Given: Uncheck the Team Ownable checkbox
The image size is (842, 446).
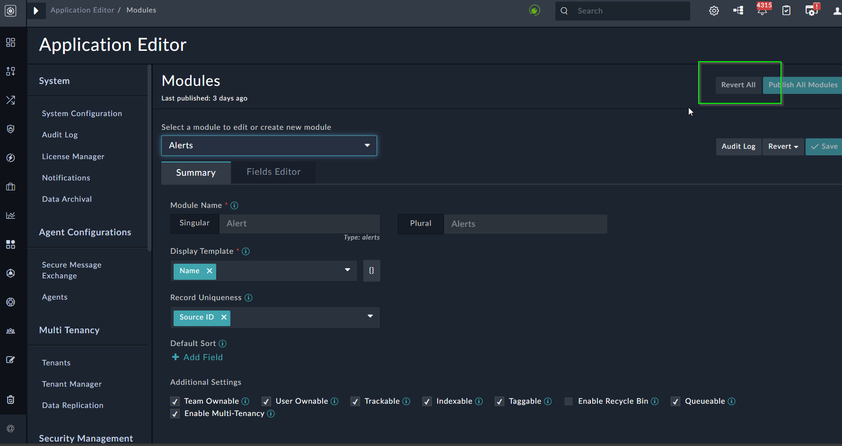Looking at the screenshot, I should click(176, 401).
